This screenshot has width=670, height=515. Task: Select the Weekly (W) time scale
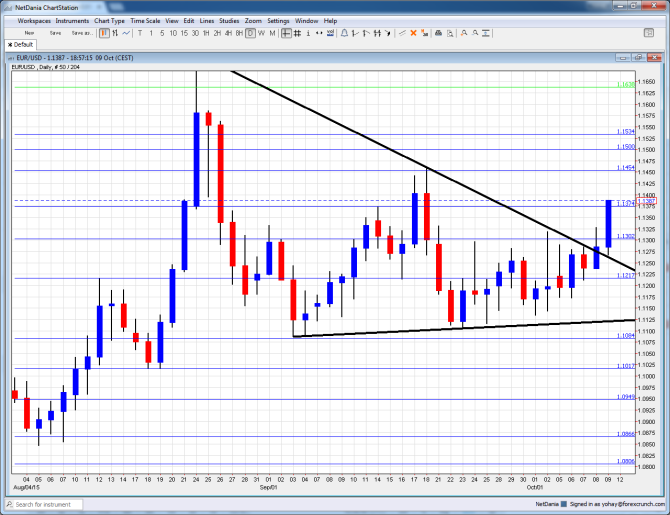262,33
